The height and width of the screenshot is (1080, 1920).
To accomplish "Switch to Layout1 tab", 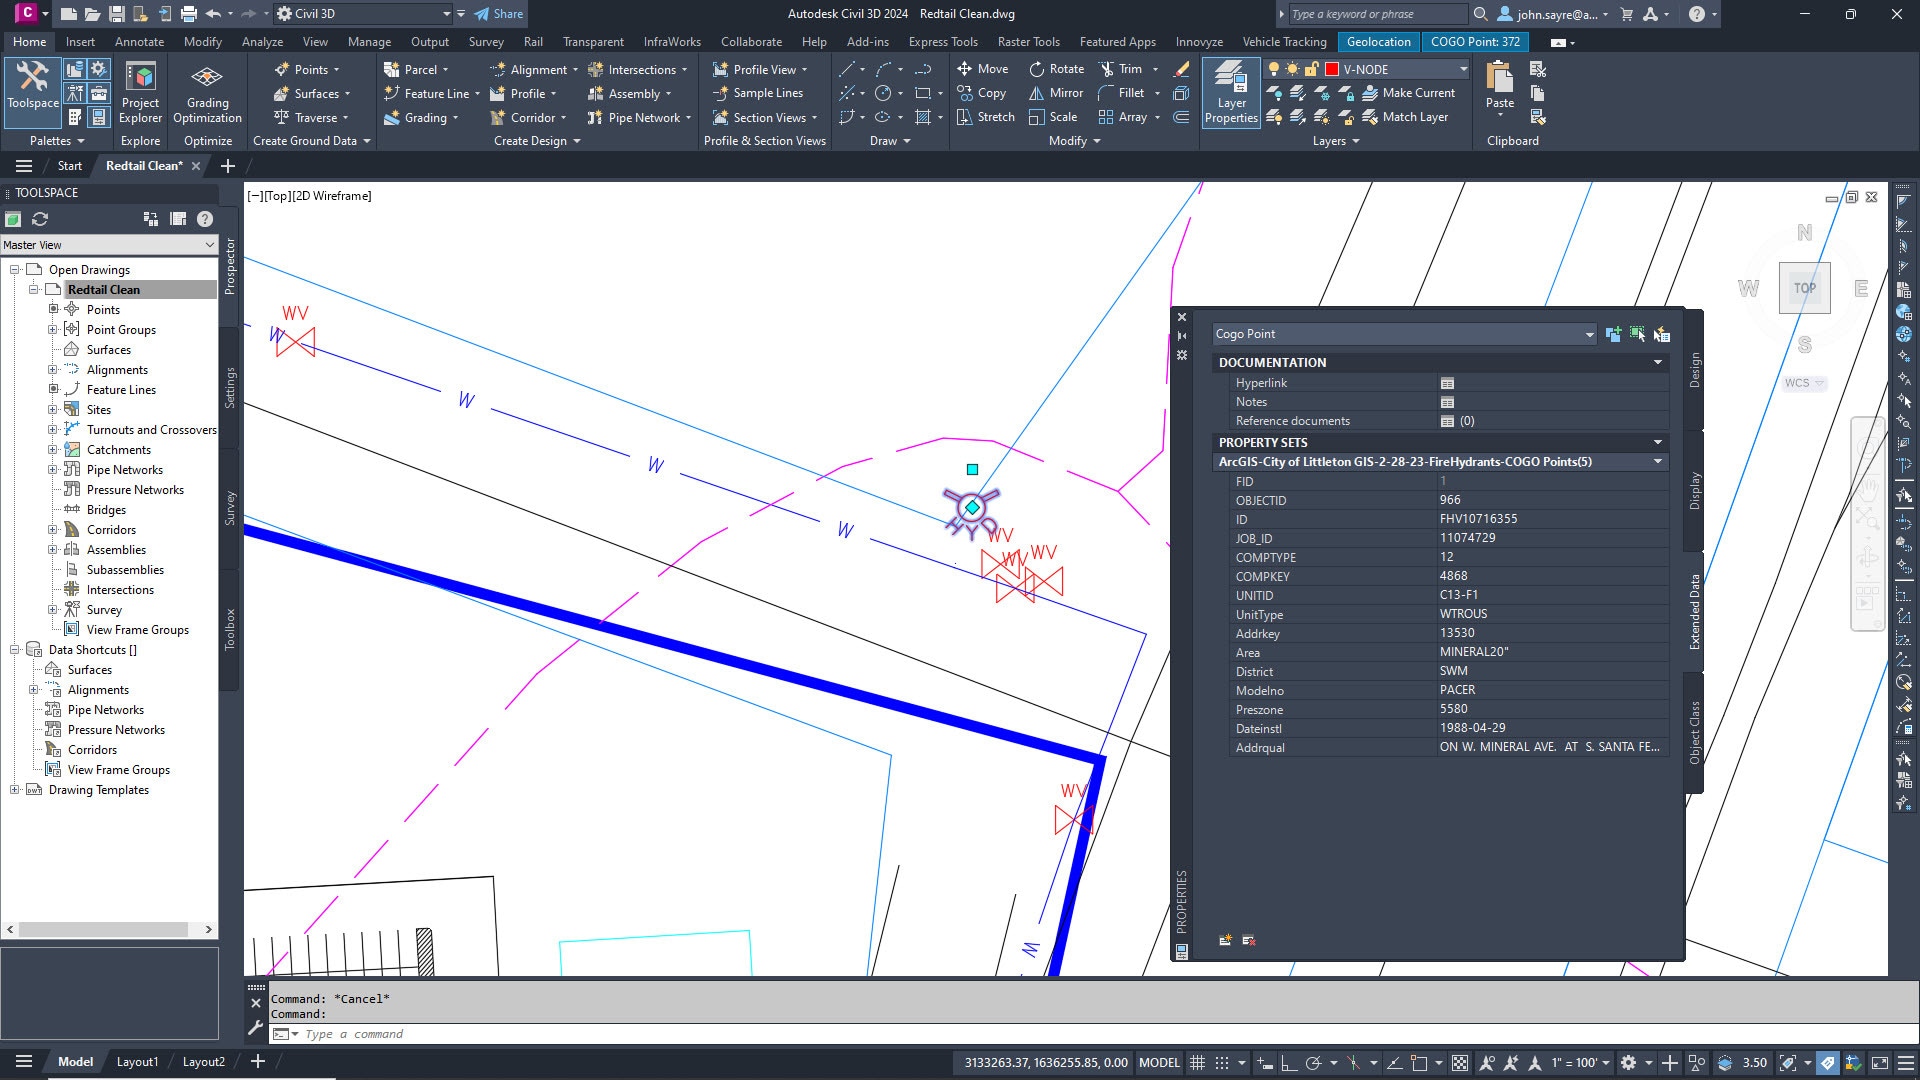I will coord(137,1062).
